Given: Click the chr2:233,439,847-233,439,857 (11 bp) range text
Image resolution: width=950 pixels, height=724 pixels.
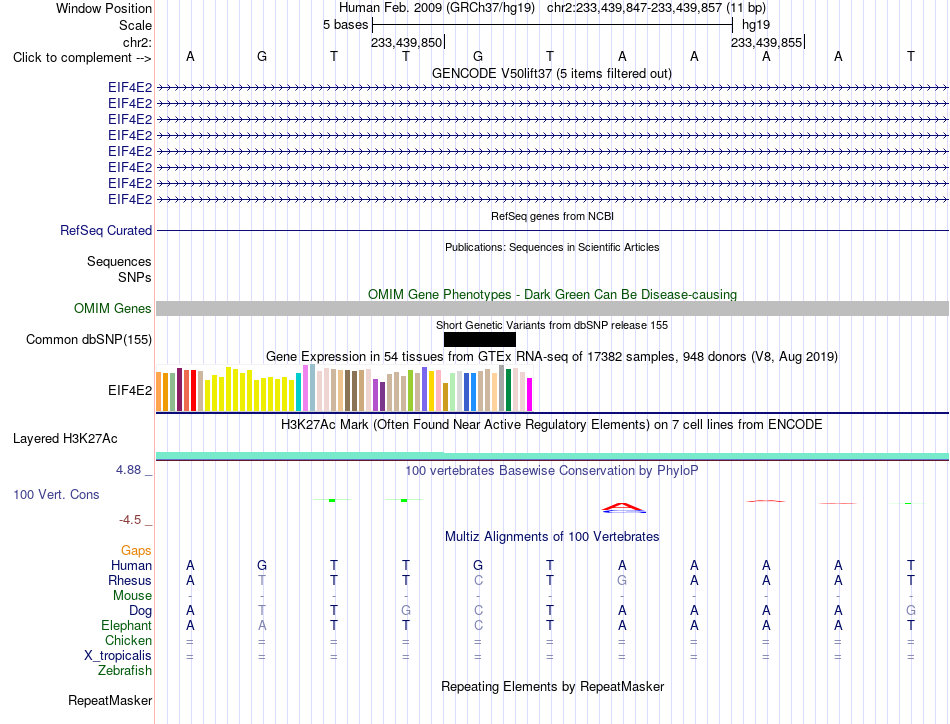Looking at the screenshot, I should point(656,8).
